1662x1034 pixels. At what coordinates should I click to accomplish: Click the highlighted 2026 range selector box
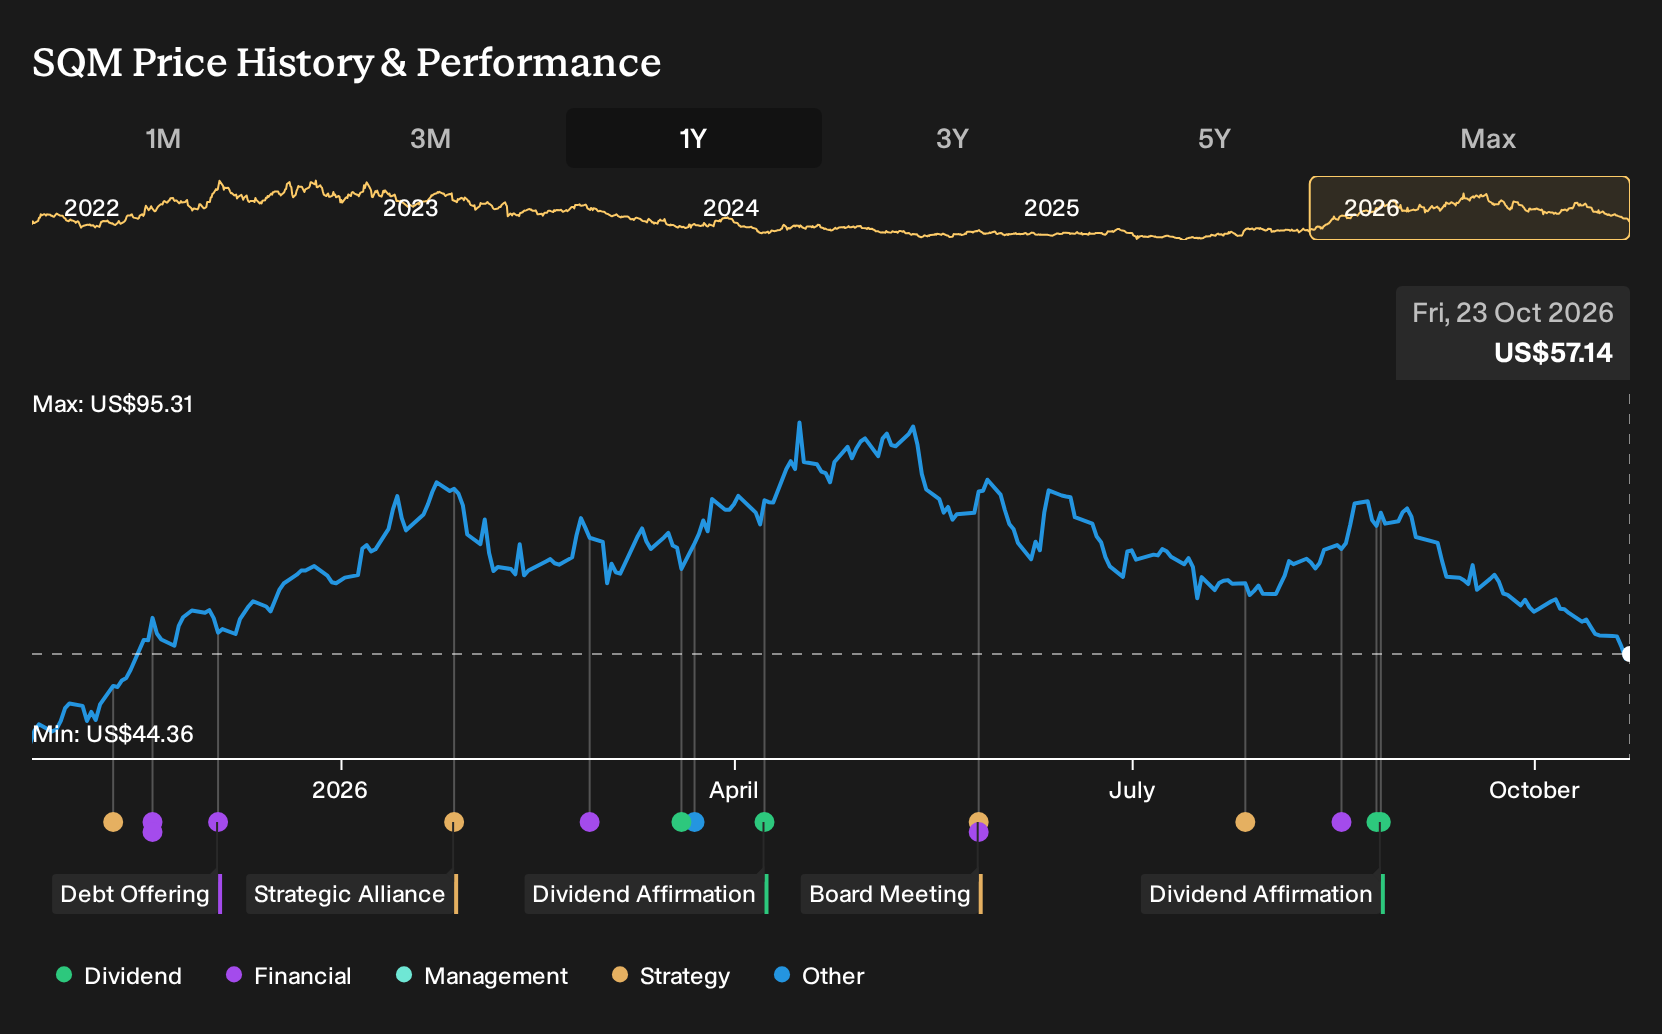[1469, 208]
